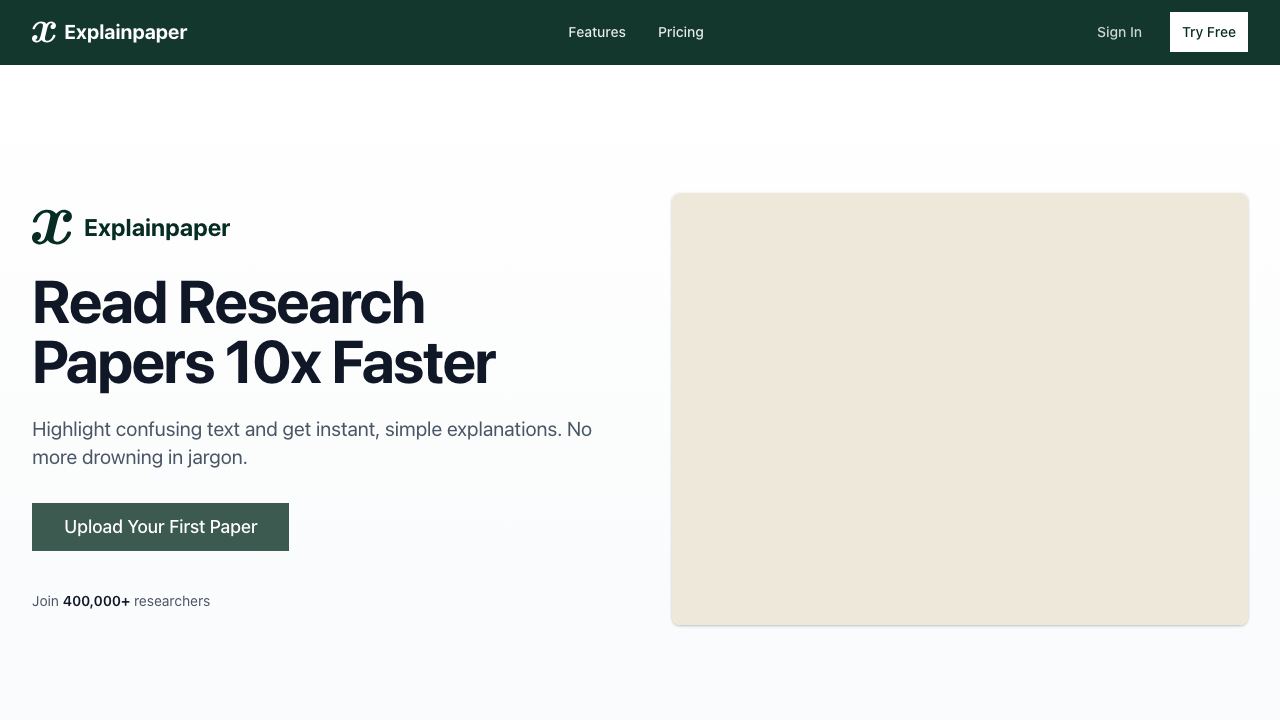
Task: Click the beige preview panel
Action: 960,409
